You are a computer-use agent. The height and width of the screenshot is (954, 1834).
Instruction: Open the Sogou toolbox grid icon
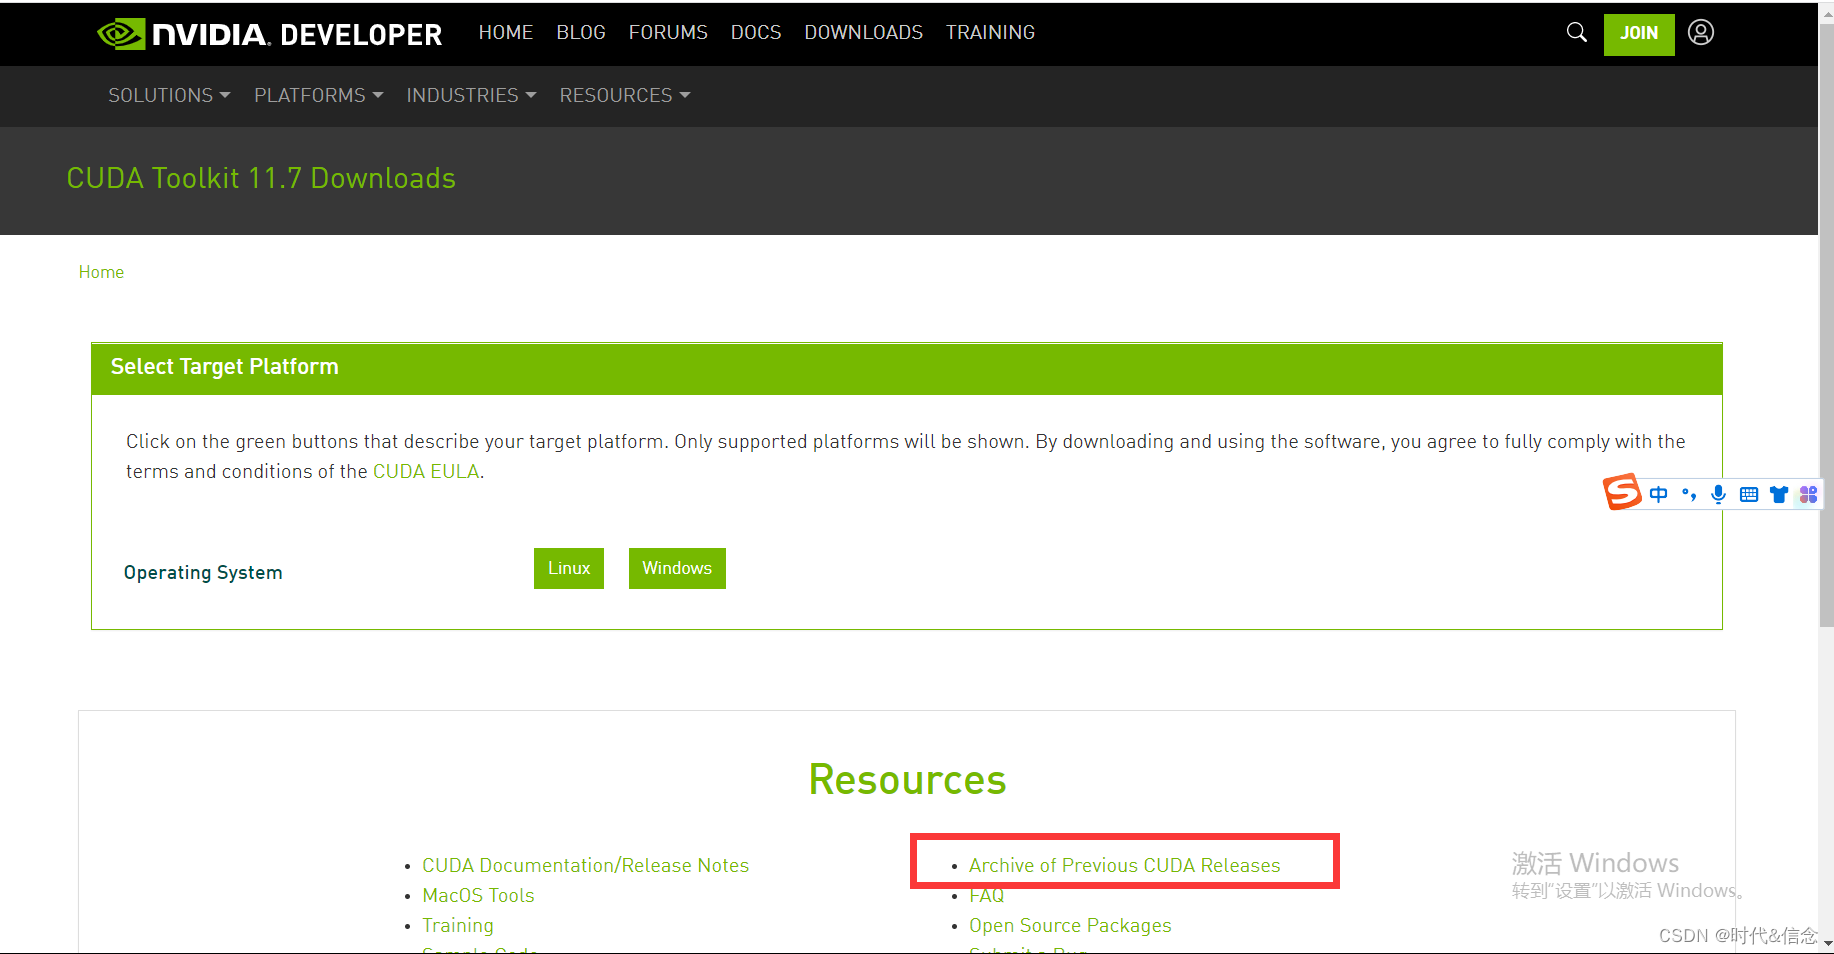tap(1809, 494)
